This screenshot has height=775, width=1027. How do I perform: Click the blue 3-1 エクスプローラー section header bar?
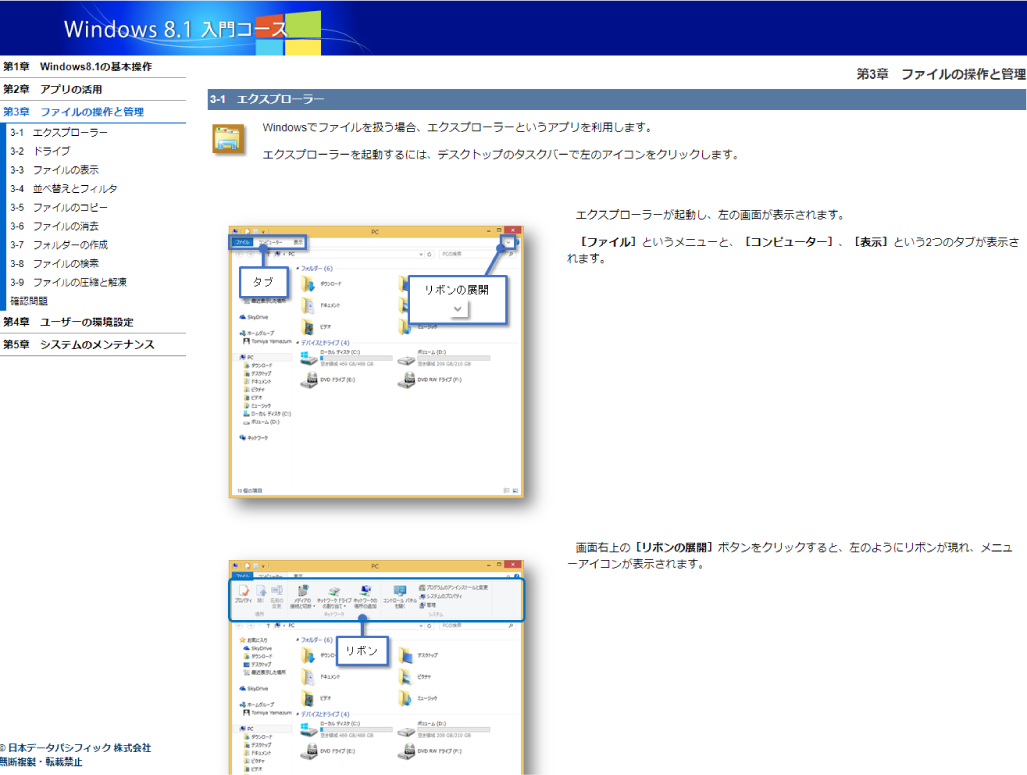coord(616,100)
